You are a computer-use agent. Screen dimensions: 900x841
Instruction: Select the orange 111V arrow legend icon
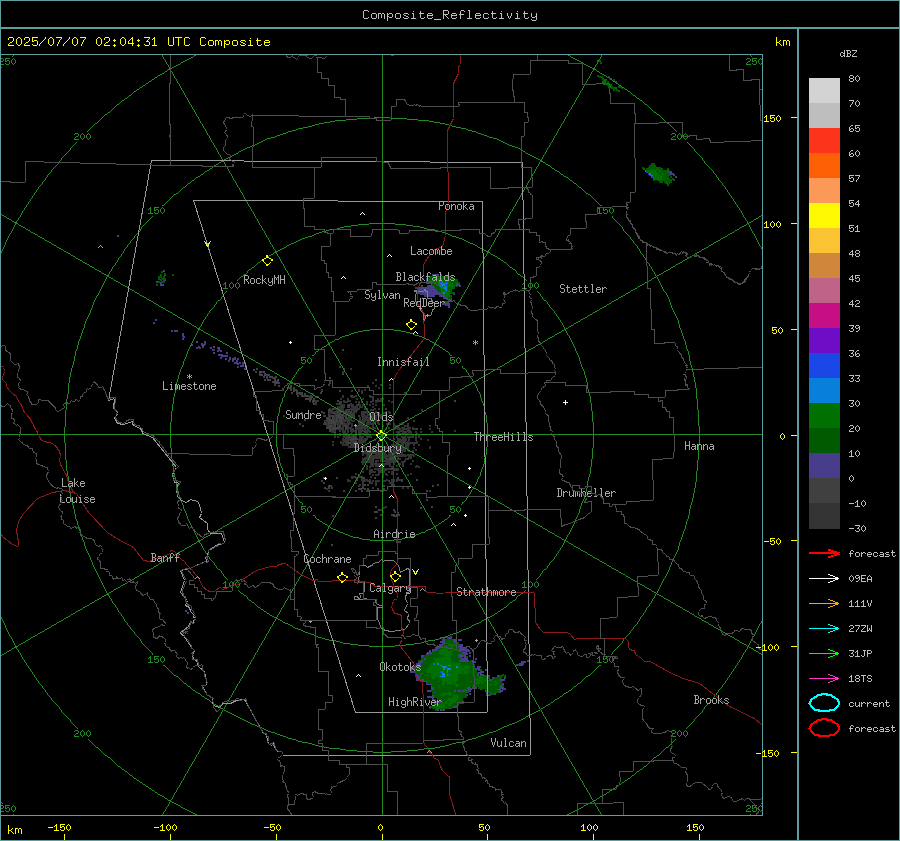click(824, 603)
